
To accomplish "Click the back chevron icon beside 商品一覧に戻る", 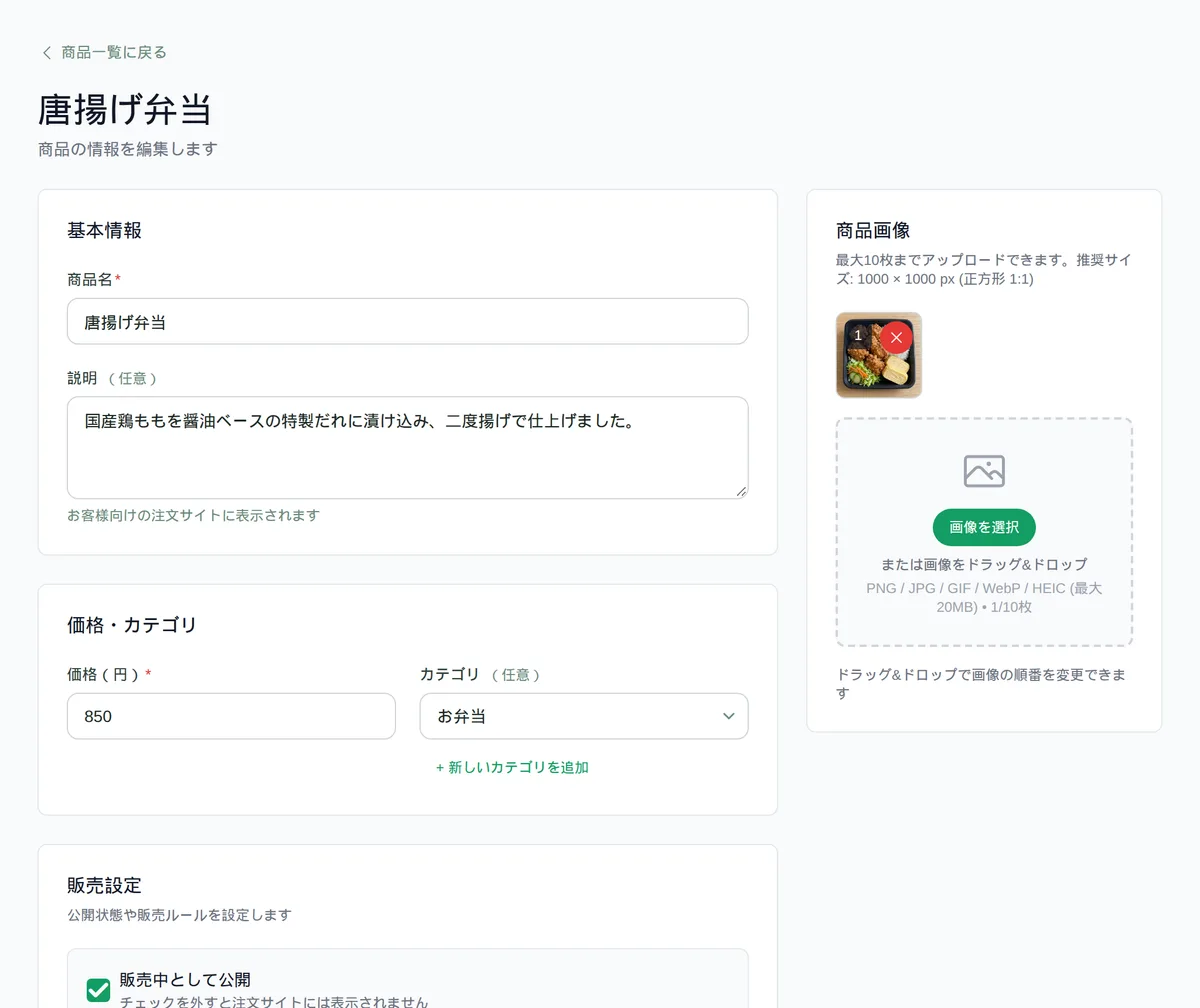I will [46, 53].
